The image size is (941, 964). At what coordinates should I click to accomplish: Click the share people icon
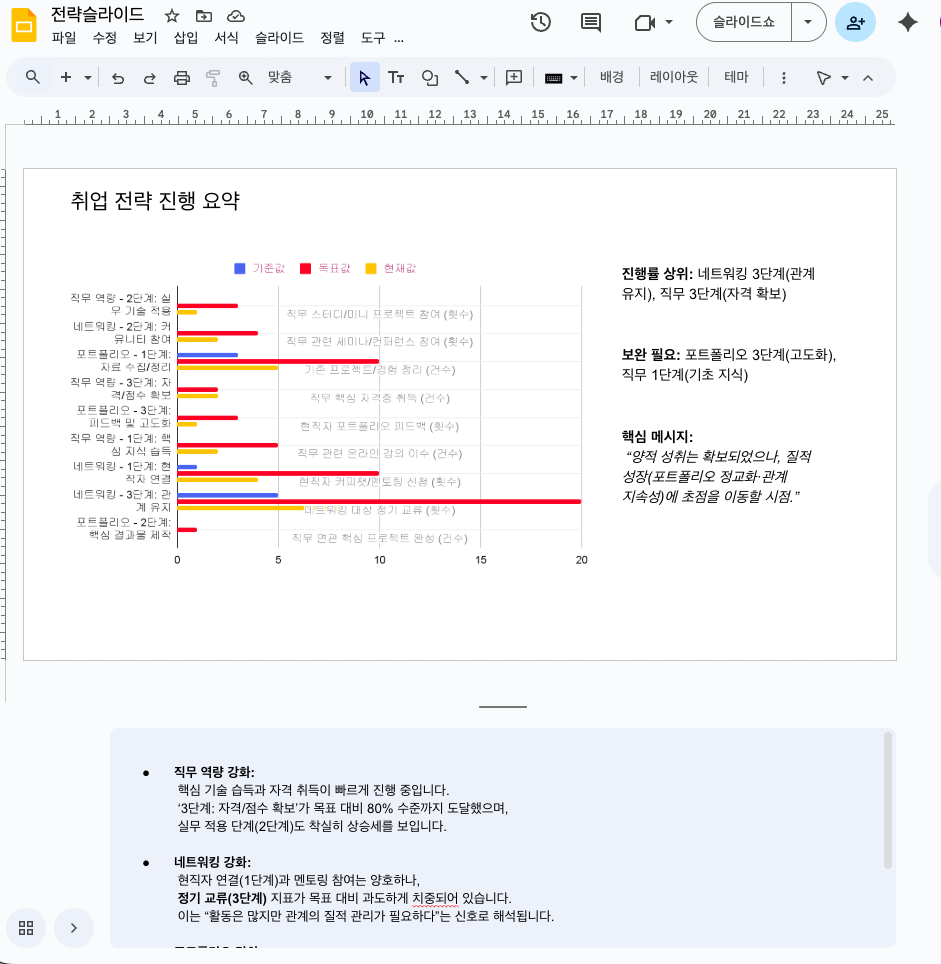(855, 22)
